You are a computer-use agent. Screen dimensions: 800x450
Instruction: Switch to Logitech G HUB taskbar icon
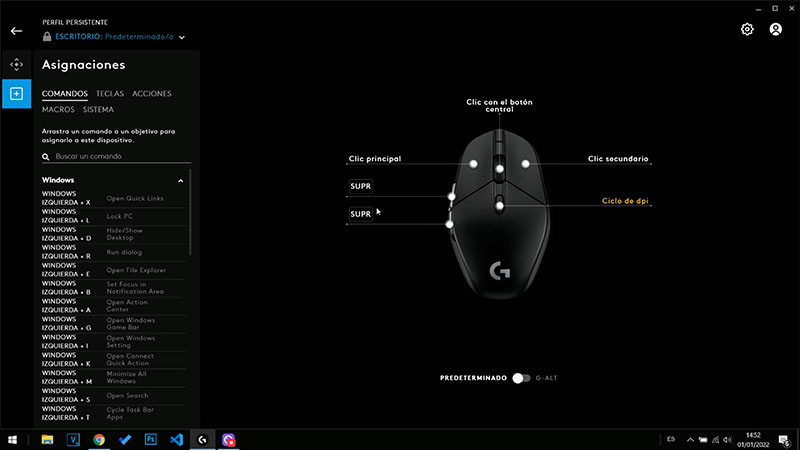click(203, 440)
